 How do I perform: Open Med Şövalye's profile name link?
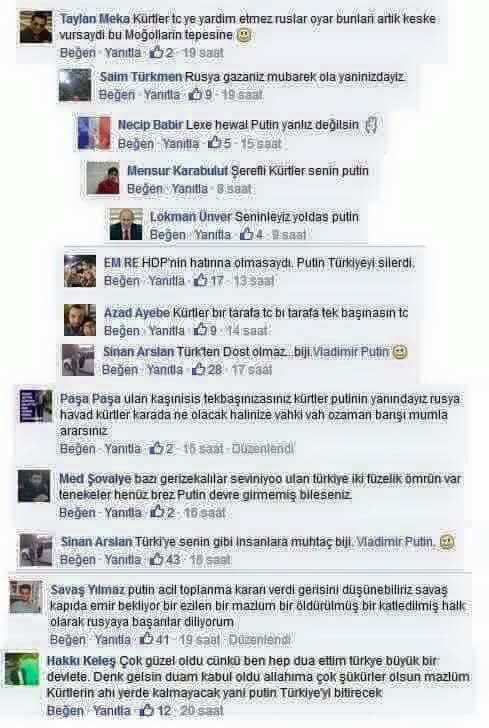[x=95, y=478]
